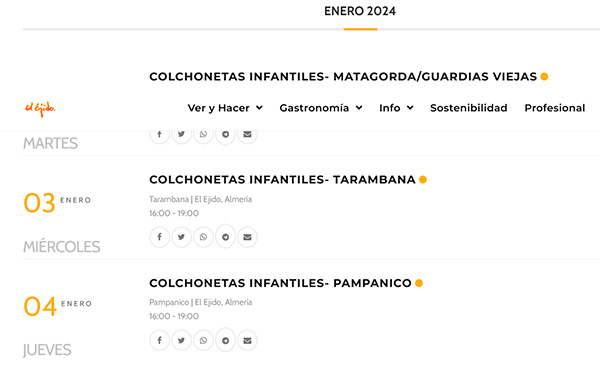Open the Info dropdown menu
The width and height of the screenshot is (600, 372).
click(x=396, y=108)
